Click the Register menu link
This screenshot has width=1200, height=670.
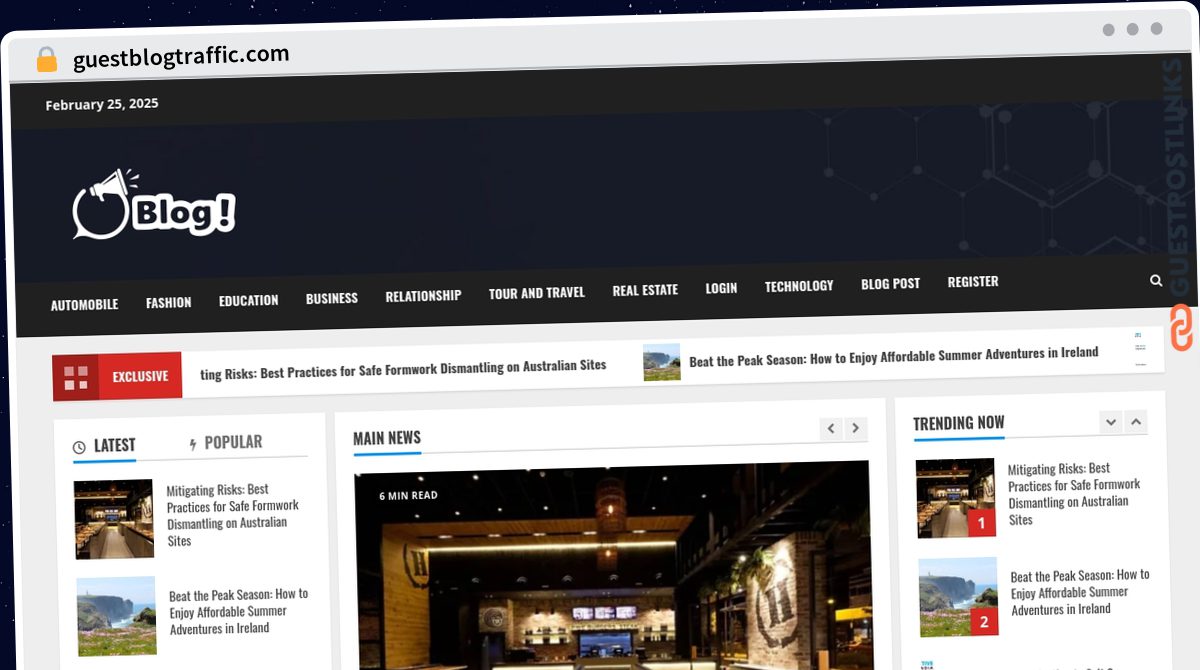point(973,282)
